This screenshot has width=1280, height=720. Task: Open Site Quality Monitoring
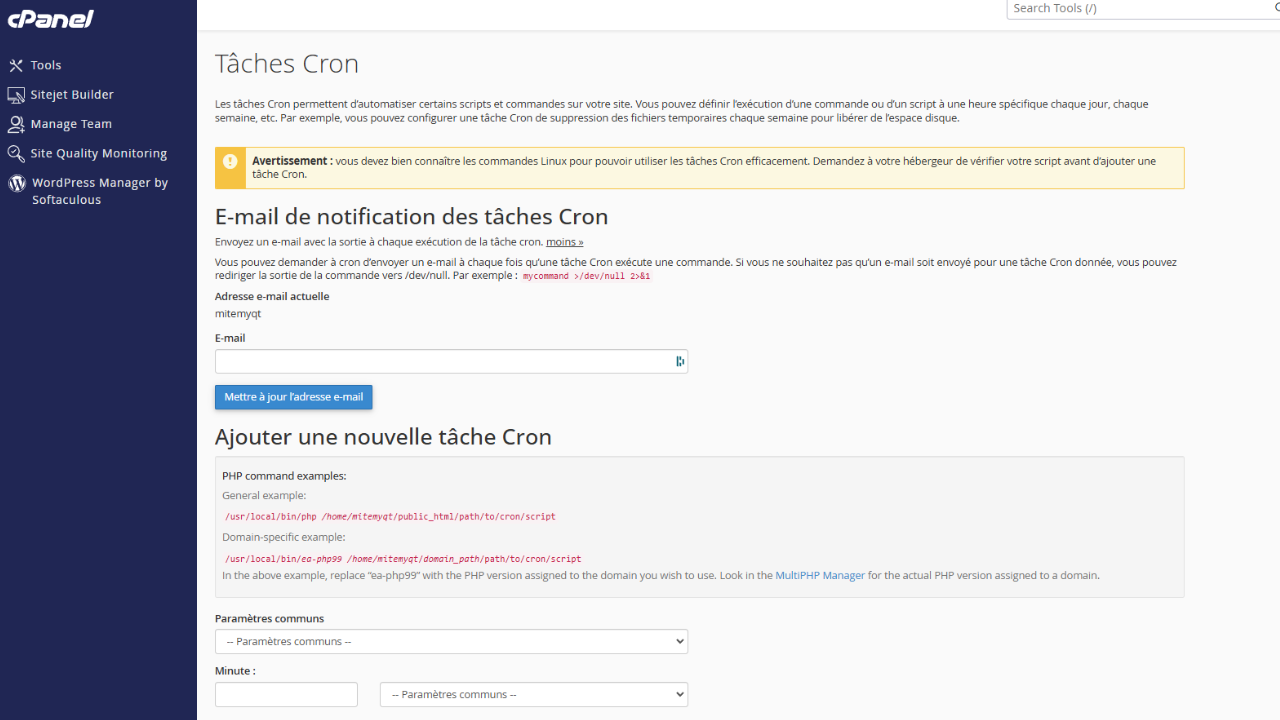[99, 153]
